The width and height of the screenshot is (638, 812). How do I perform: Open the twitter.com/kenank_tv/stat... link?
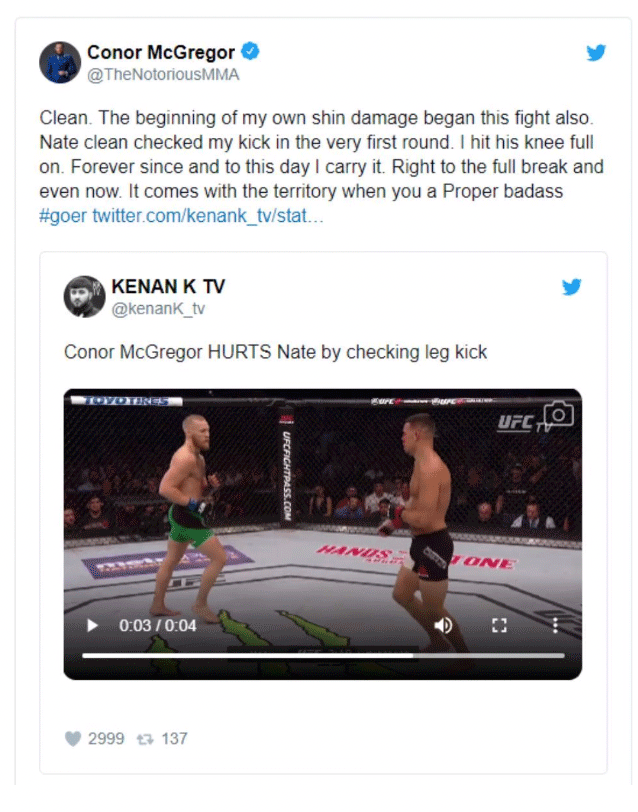(x=208, y=215)
